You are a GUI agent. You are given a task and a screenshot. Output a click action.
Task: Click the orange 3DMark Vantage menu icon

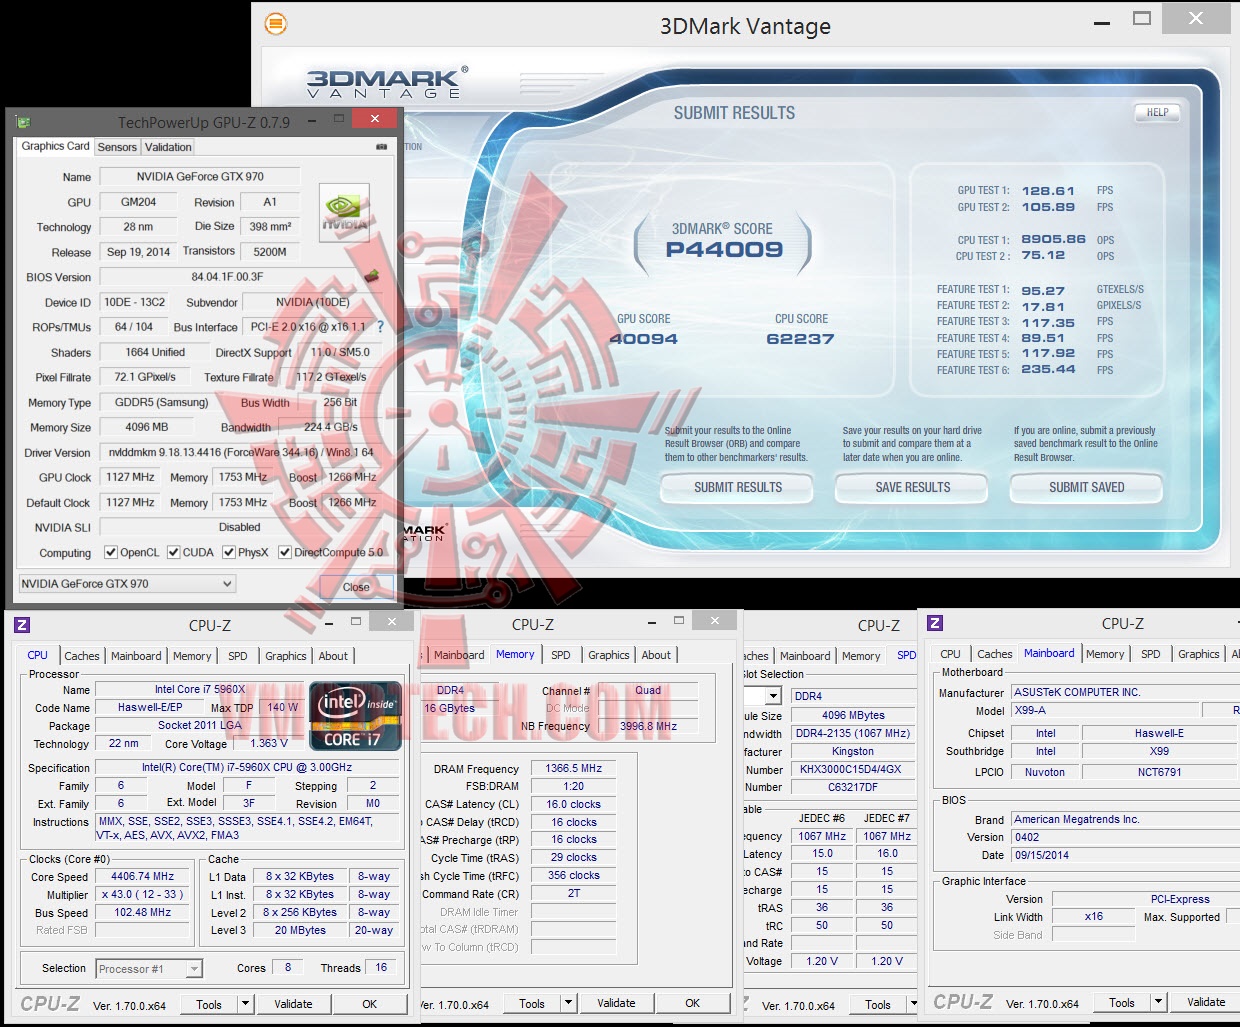click(x=276, y=23)
